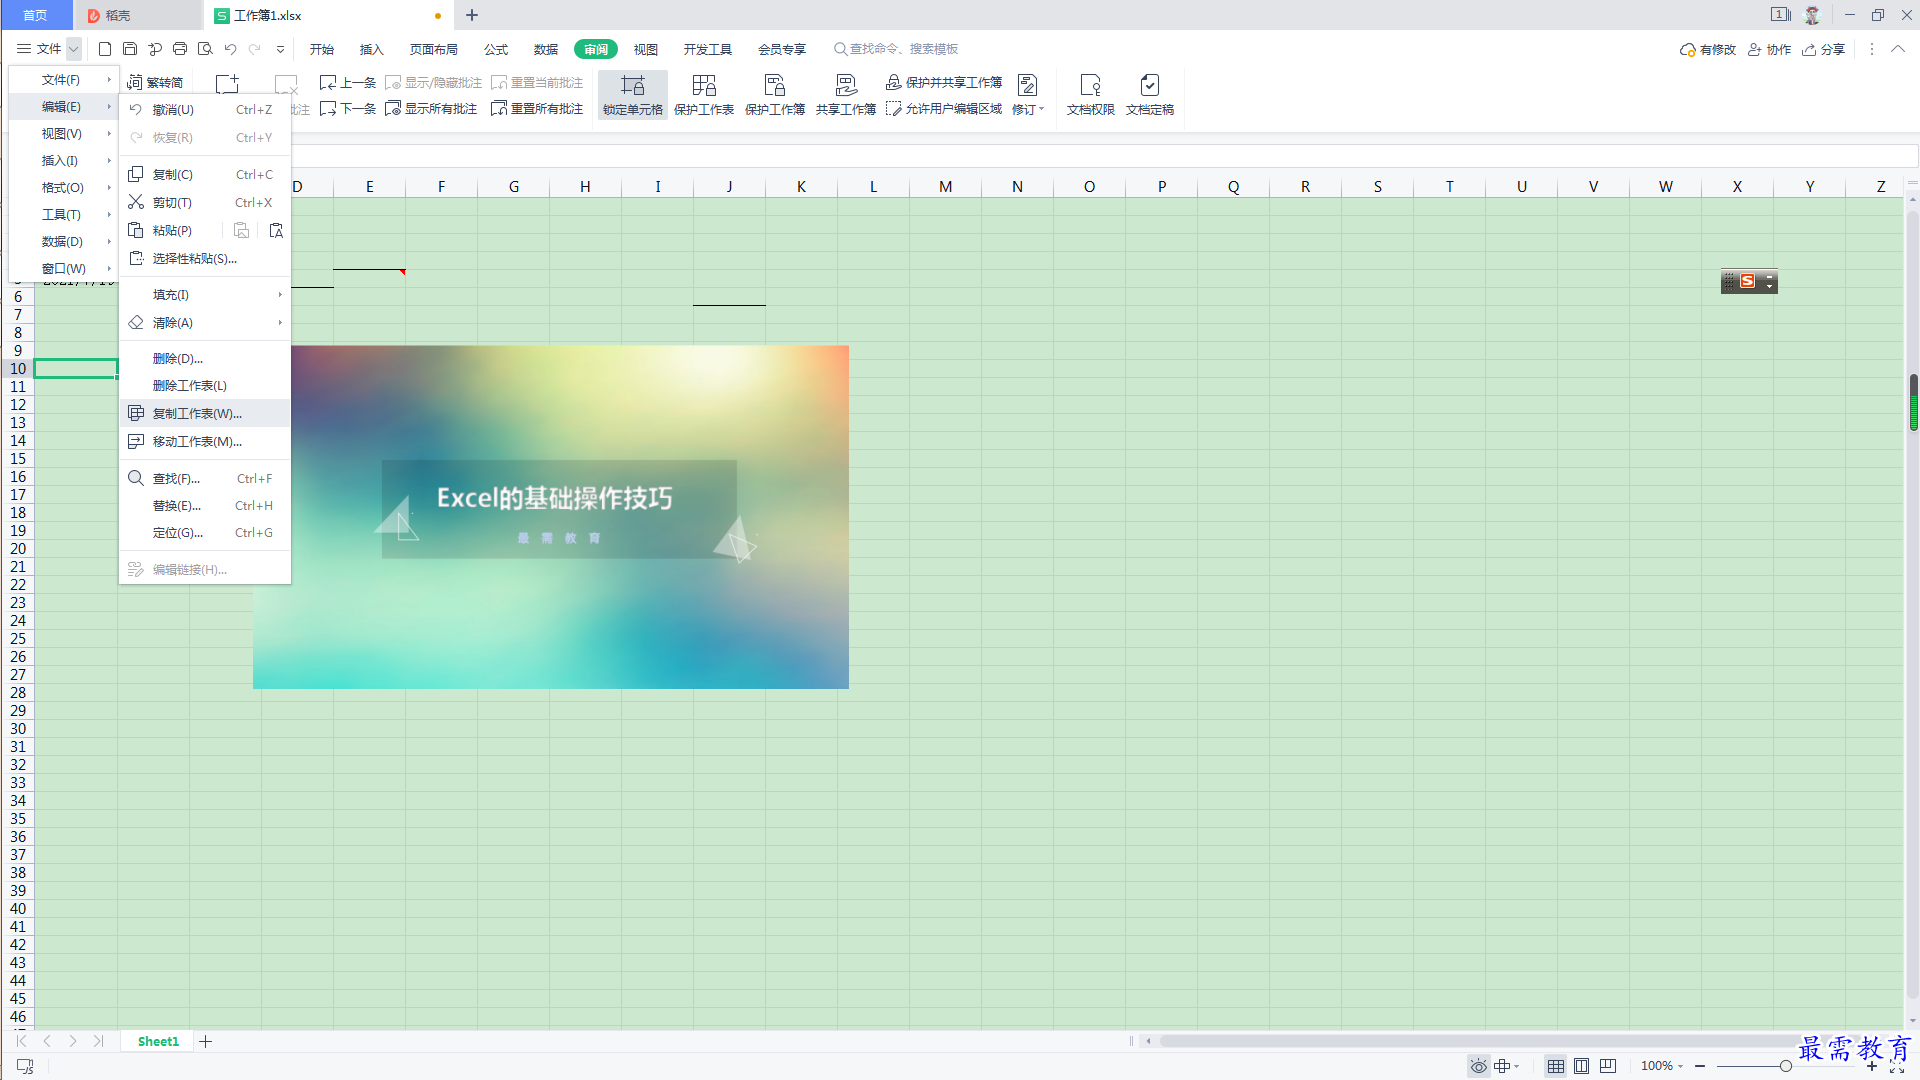This screenshot has width=1920, height=1080.
Task: Click Traditional to Simplified (繁转简) button
Action: coord(156,82)
